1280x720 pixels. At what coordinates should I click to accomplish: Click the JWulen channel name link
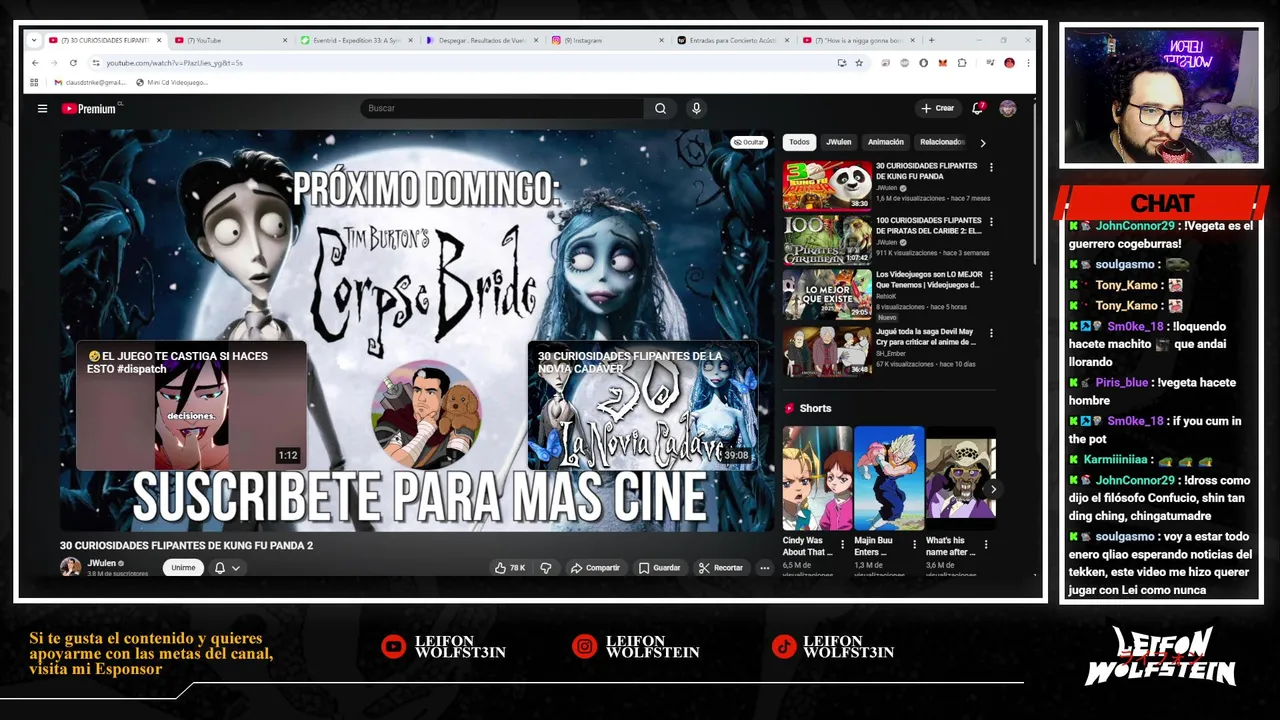pyautogui.click(x=102, y=563)
